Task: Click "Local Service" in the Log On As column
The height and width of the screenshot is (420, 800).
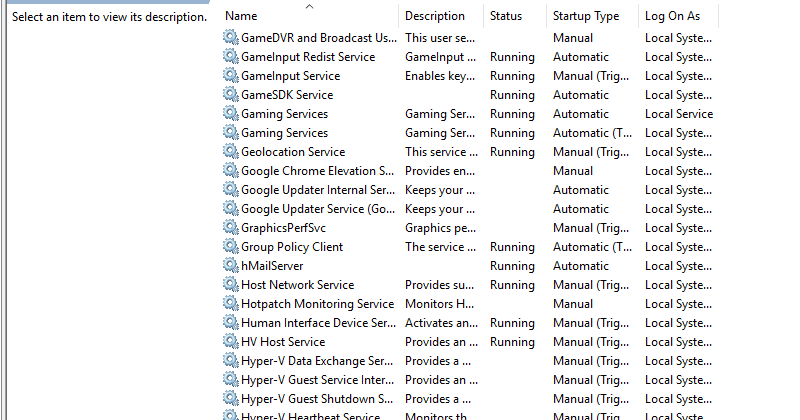Action: [679, 114]
